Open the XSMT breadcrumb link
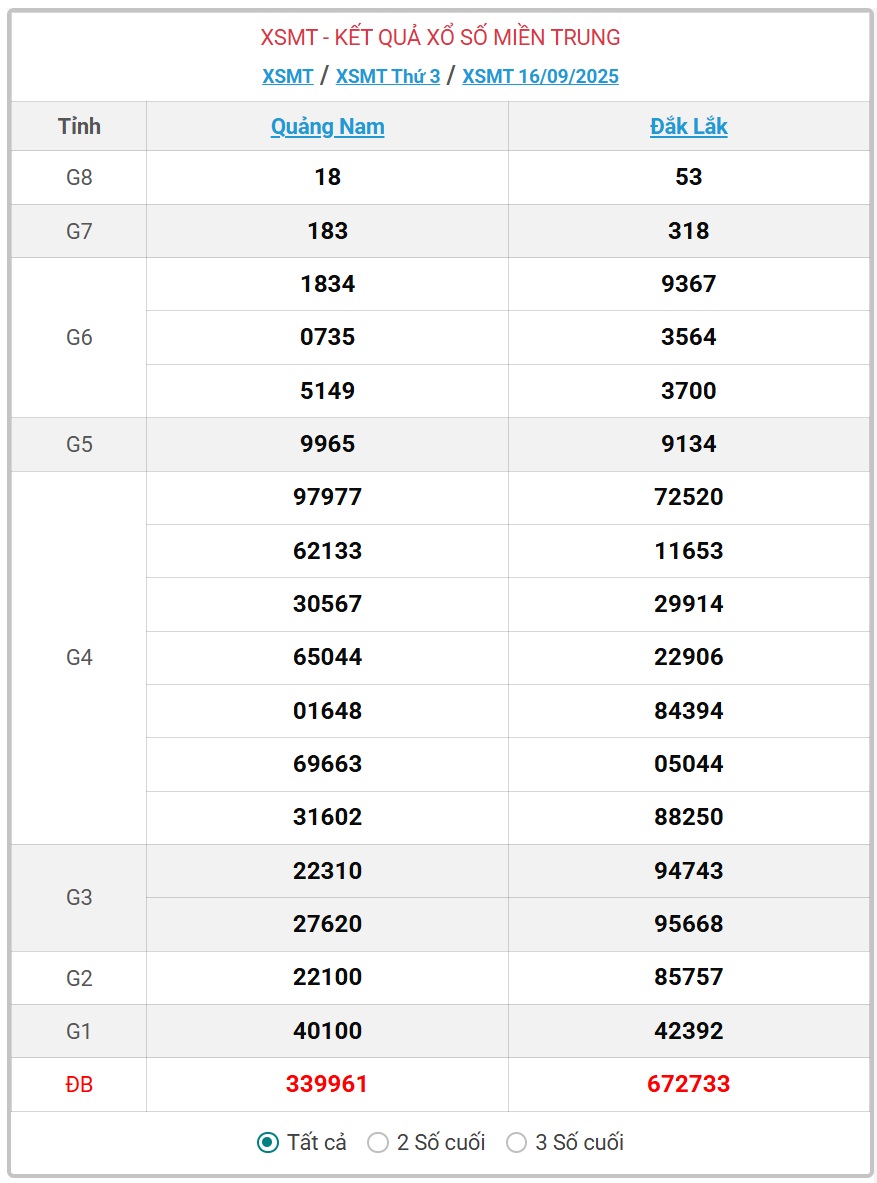 click(288, 76)
